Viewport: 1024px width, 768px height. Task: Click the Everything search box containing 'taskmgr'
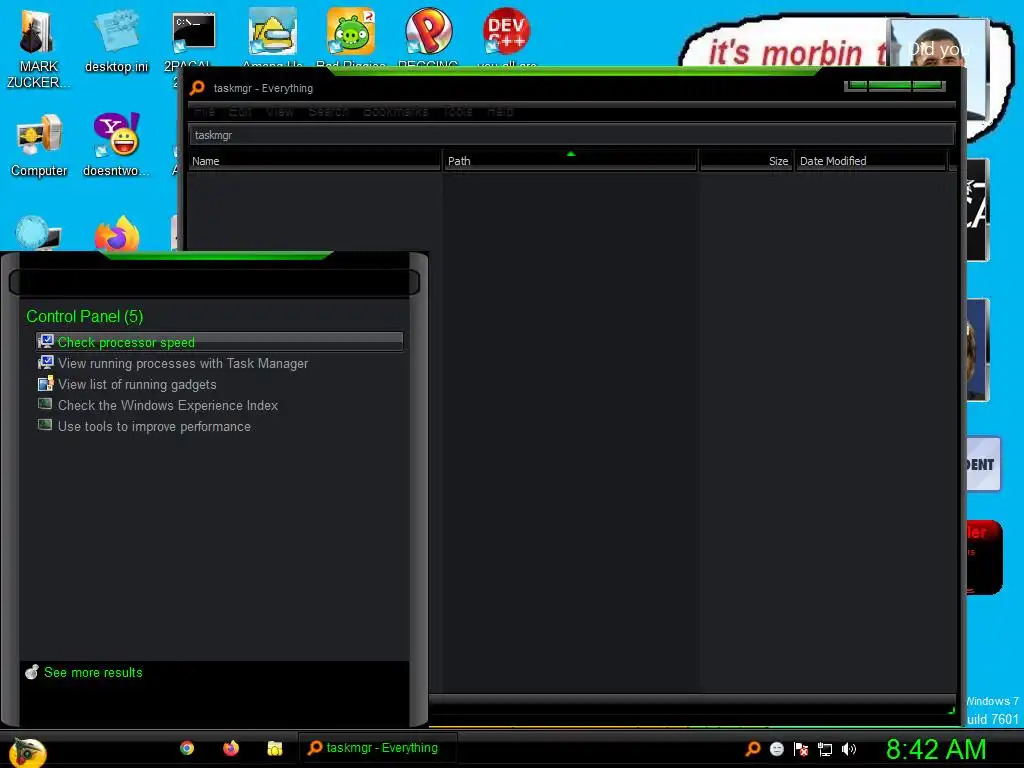[571, 135]
